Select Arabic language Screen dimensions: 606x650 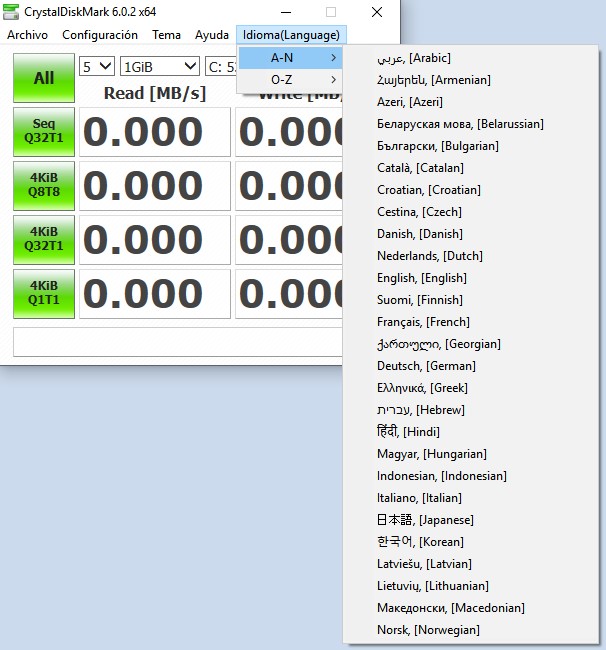pos(471,58)
